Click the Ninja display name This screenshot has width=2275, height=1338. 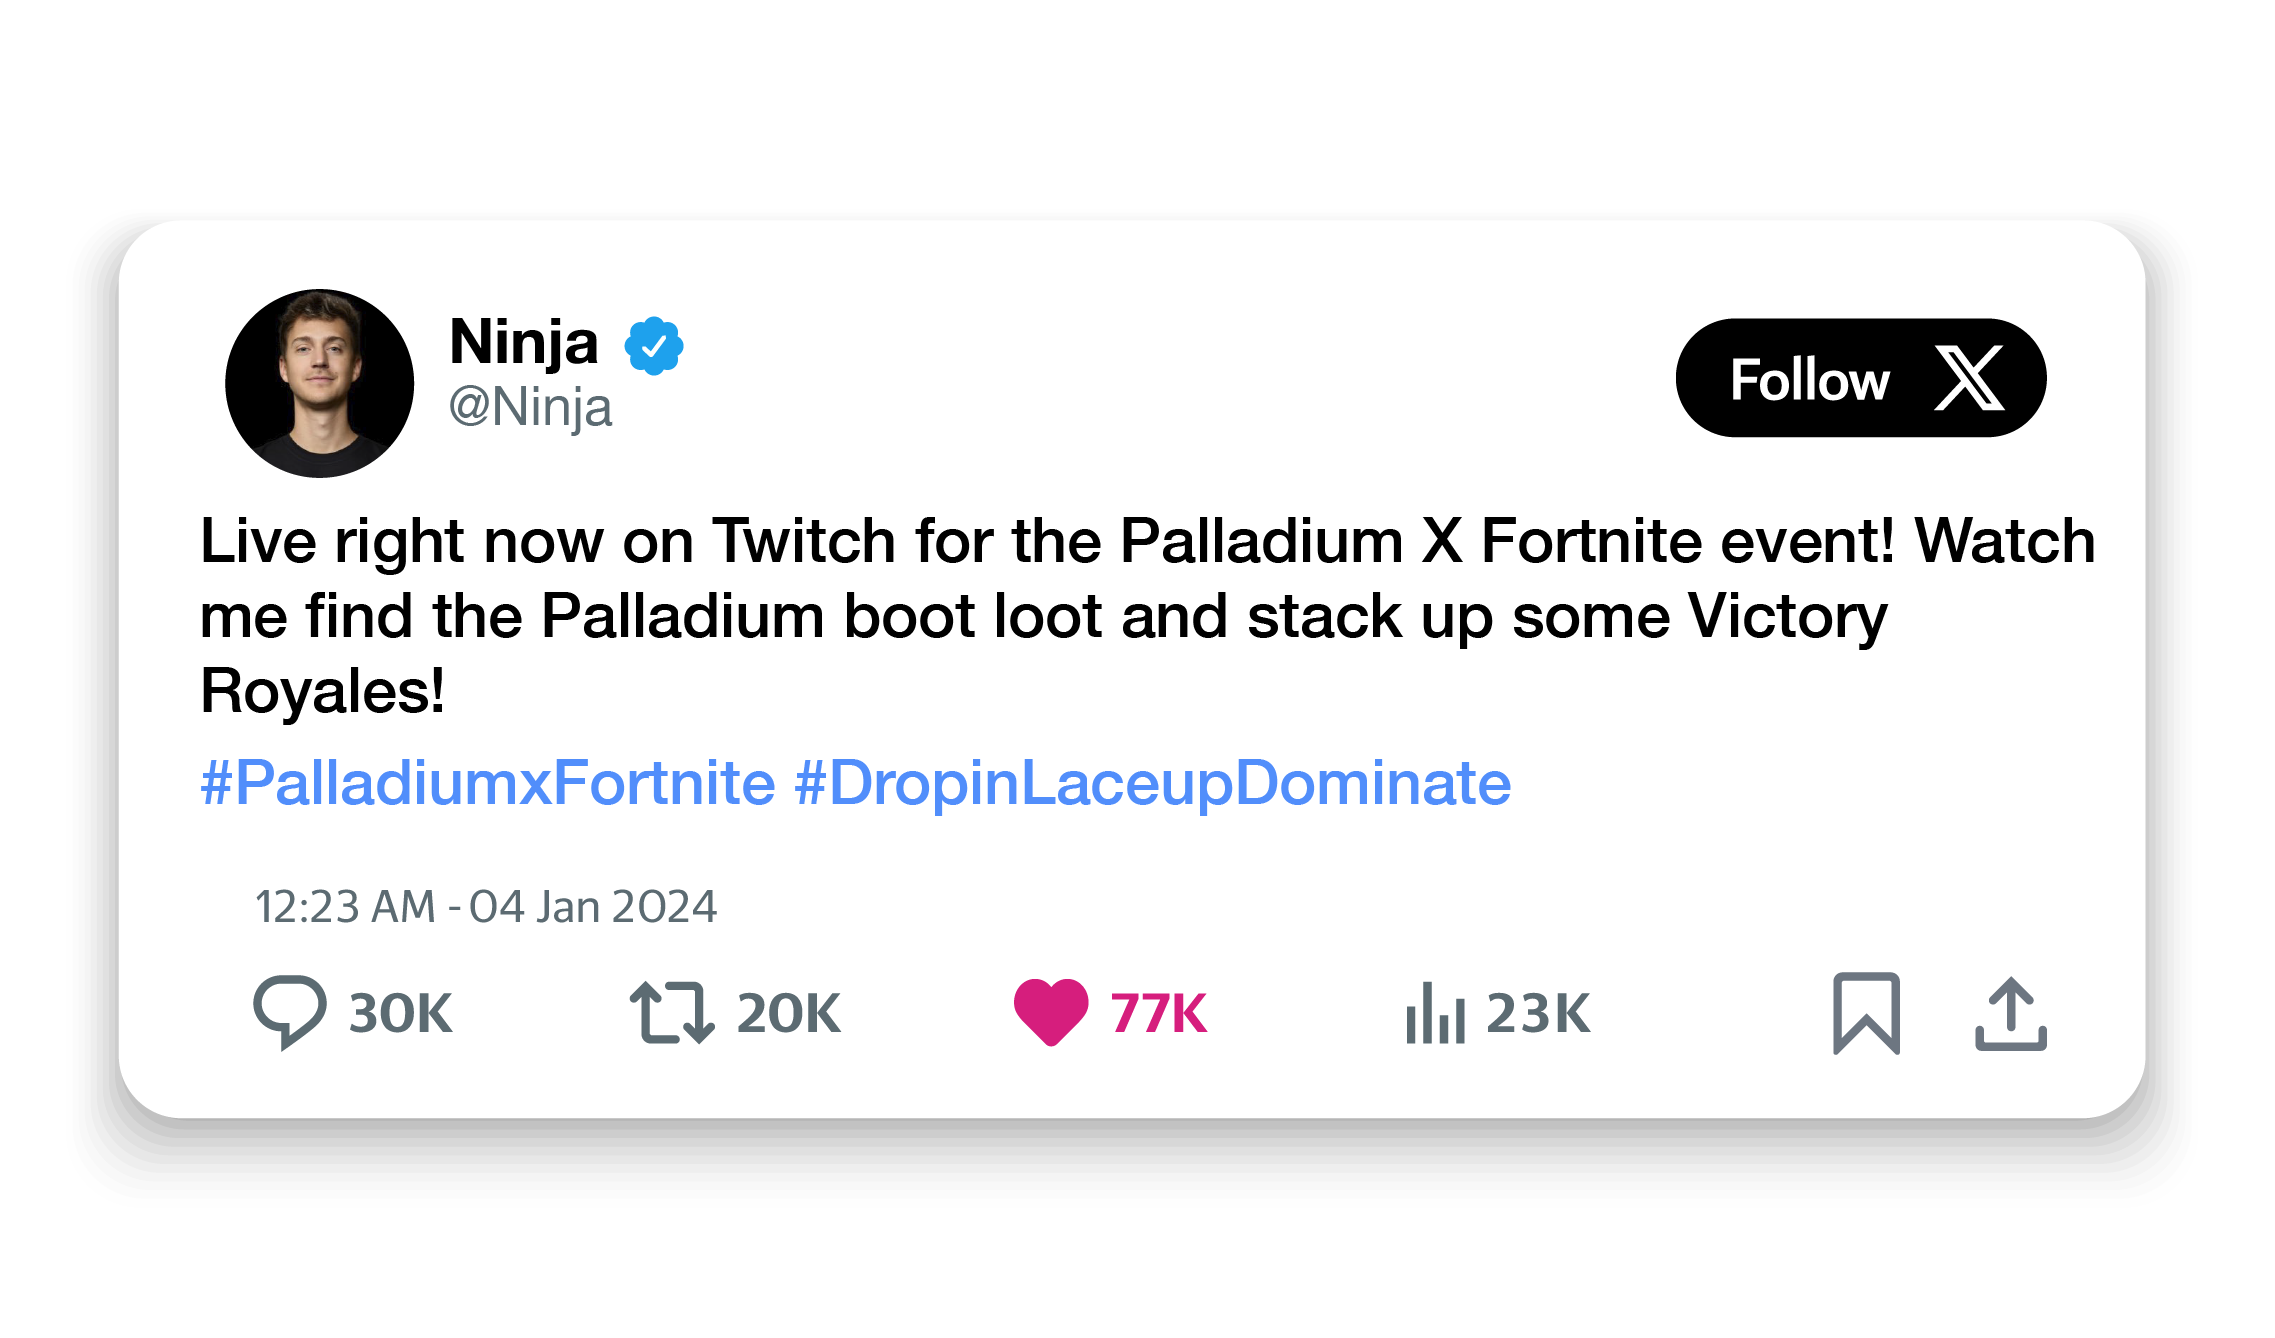(524, 342)
